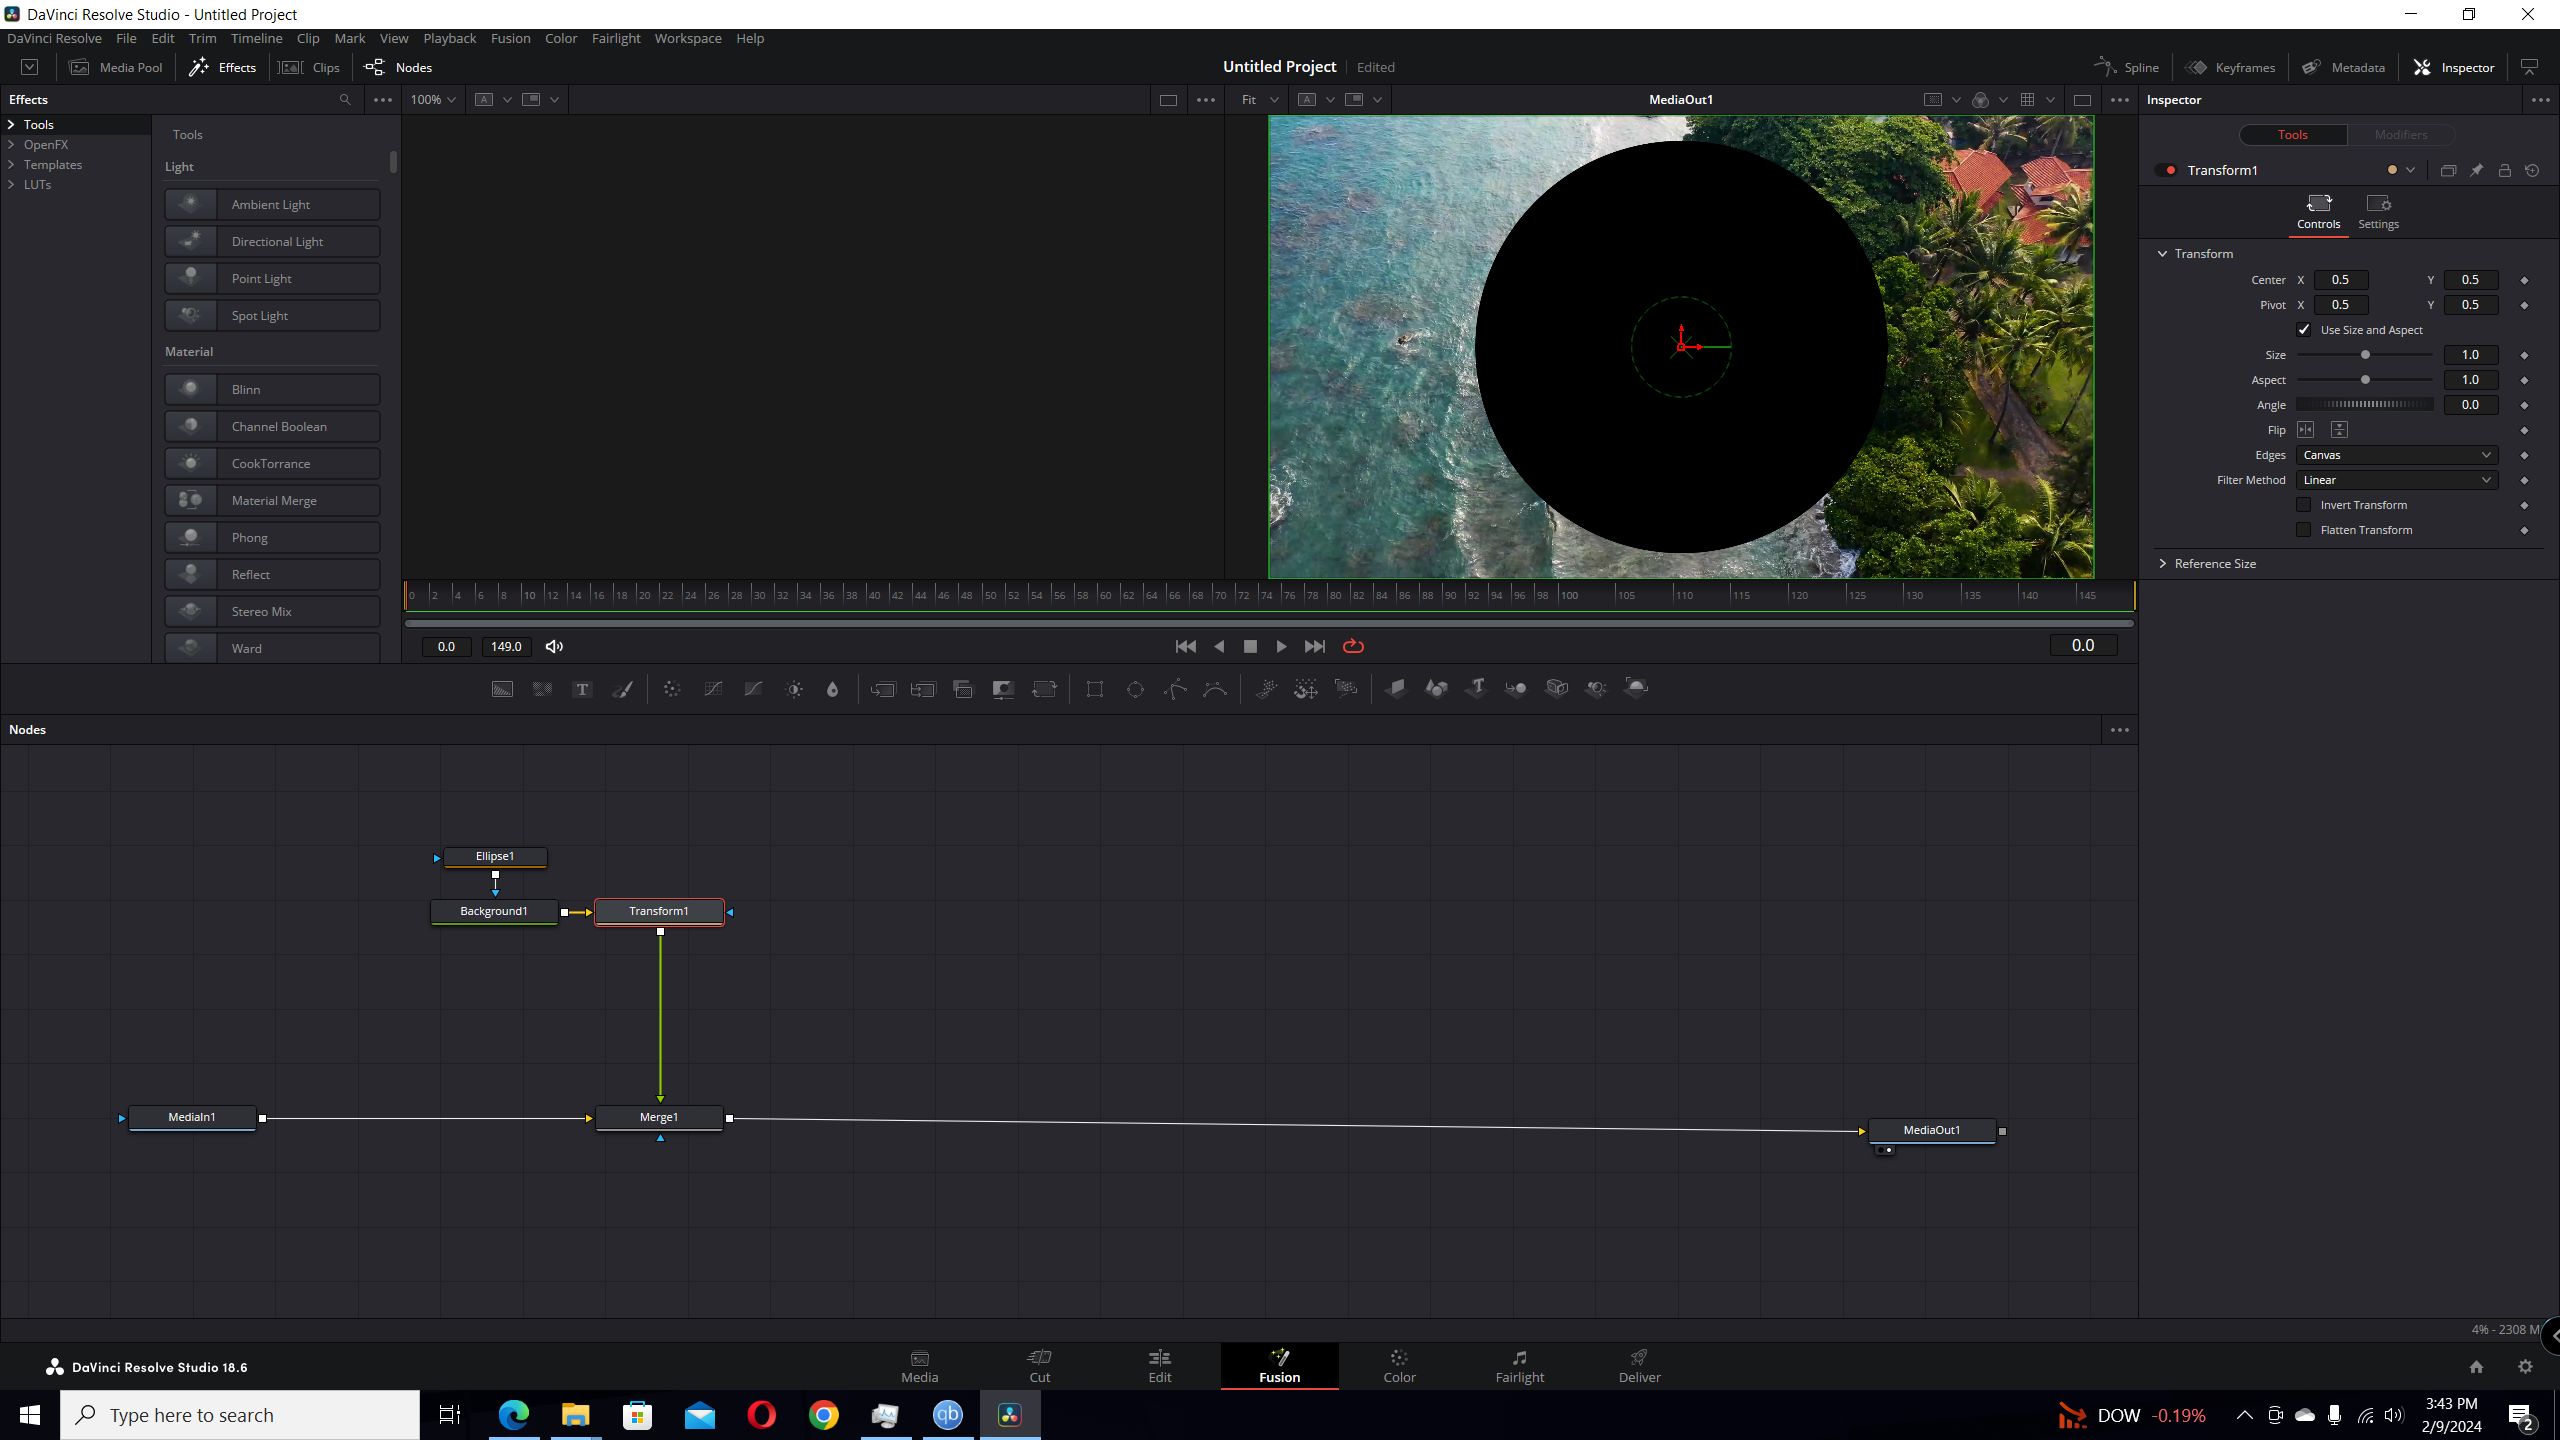Select the Paint brush tool in toolbar
This screenshot has width=2560, height=1440.
(622, 689)
